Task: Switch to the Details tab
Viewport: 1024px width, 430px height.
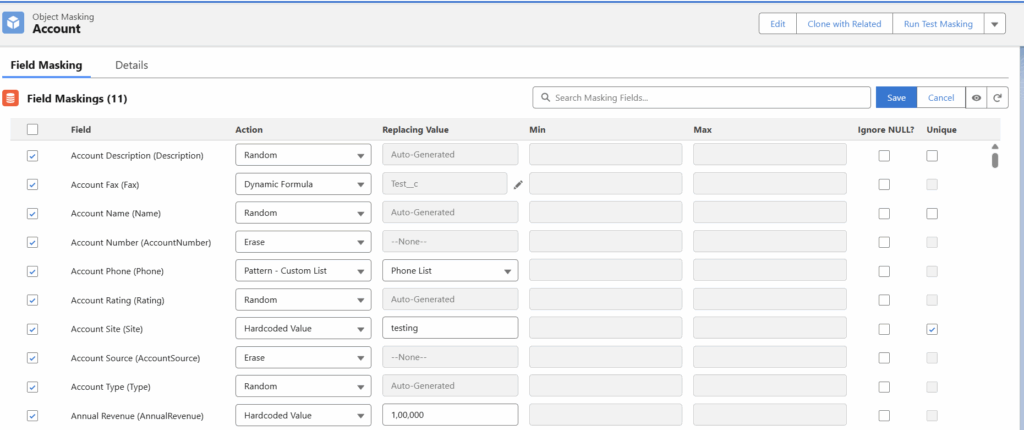Action: tap(131, 65)
